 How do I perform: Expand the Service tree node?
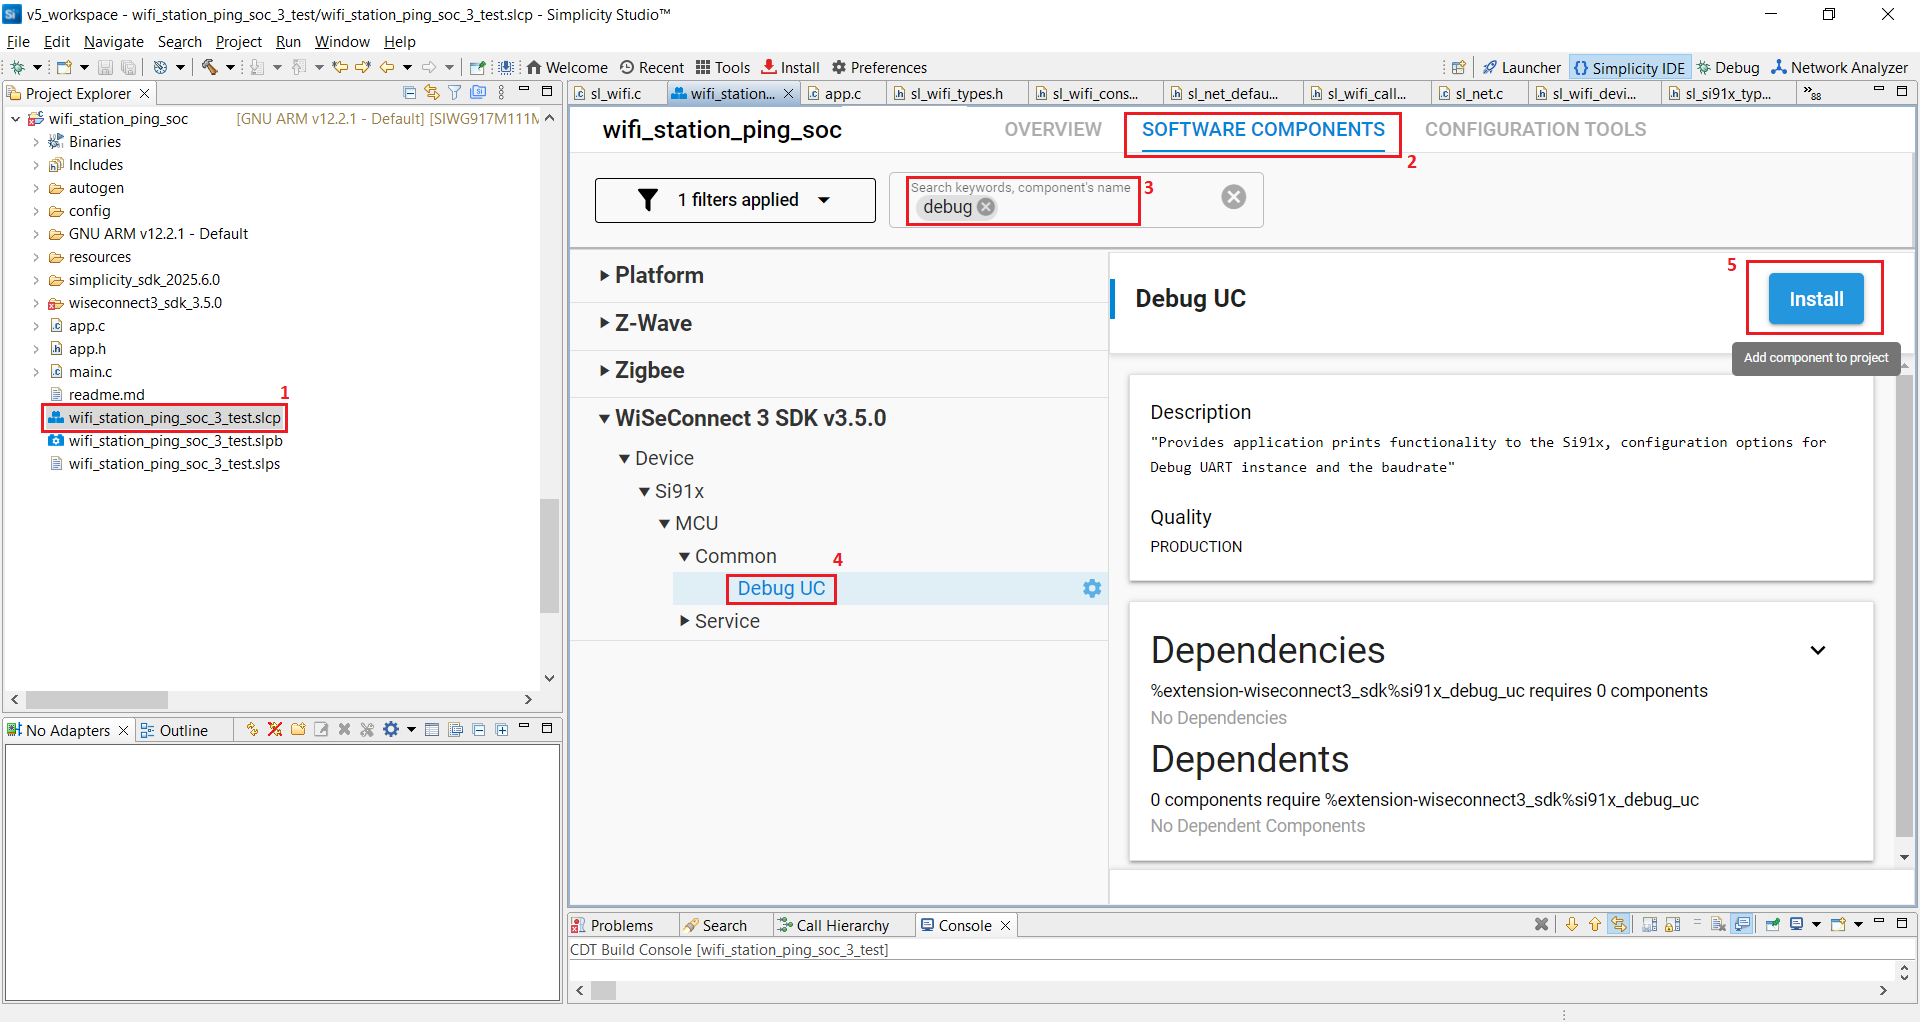click(684, 621)
